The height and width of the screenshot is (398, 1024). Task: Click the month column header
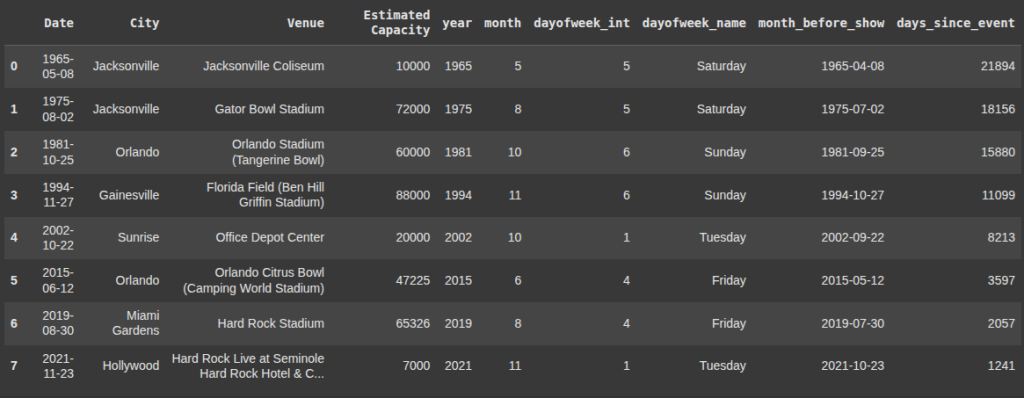tap(502, 23)
